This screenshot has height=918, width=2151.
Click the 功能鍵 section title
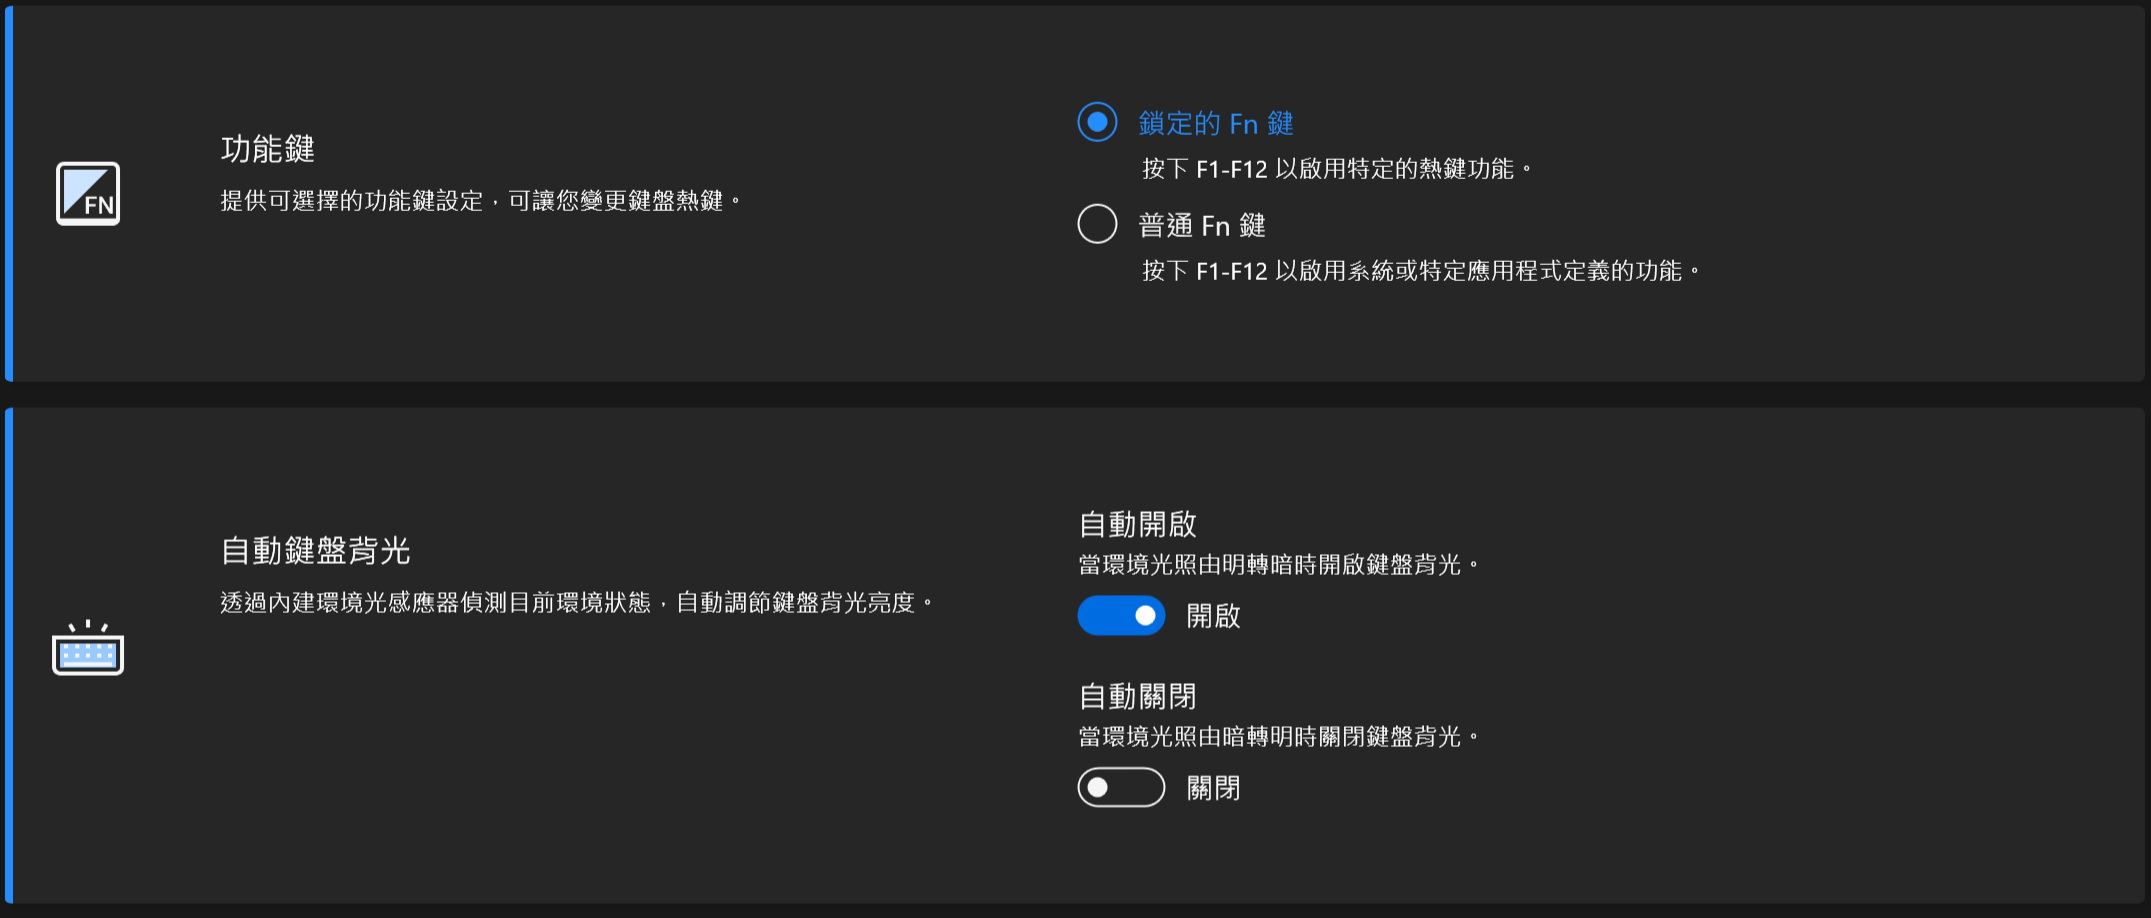click(x=268, y=150)
